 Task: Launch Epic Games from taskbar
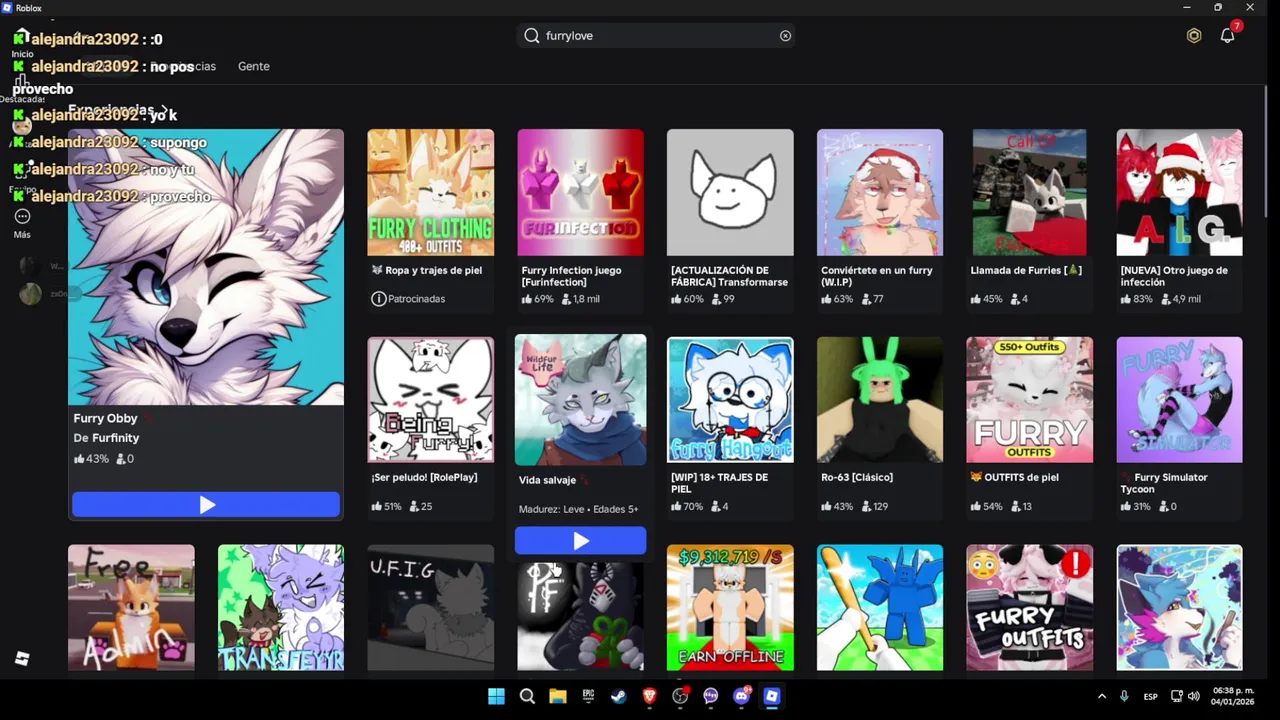[588, 697]
